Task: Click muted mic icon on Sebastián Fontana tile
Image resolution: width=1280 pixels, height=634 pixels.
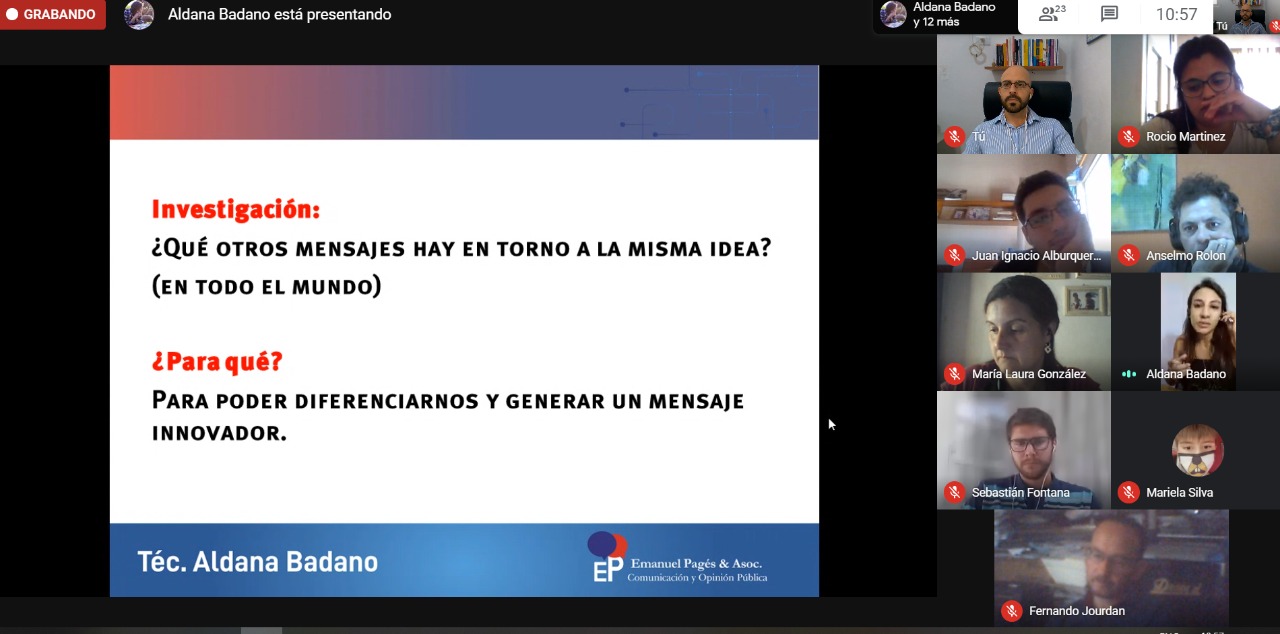Action: pos(954,493)
